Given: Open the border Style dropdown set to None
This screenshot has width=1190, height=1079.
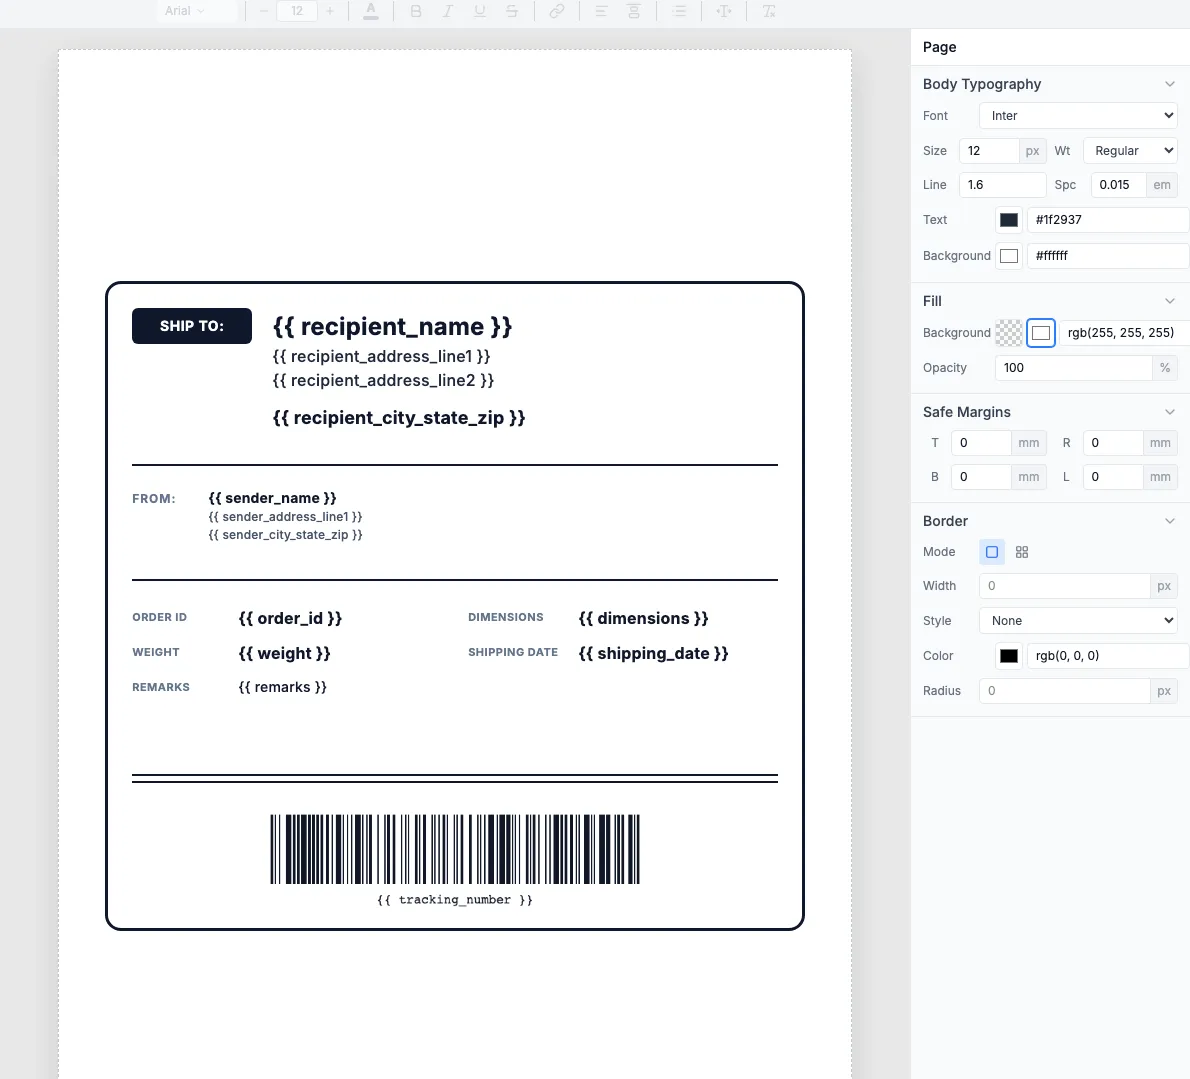Looking at the screenshot, I should pos(1077,620).
